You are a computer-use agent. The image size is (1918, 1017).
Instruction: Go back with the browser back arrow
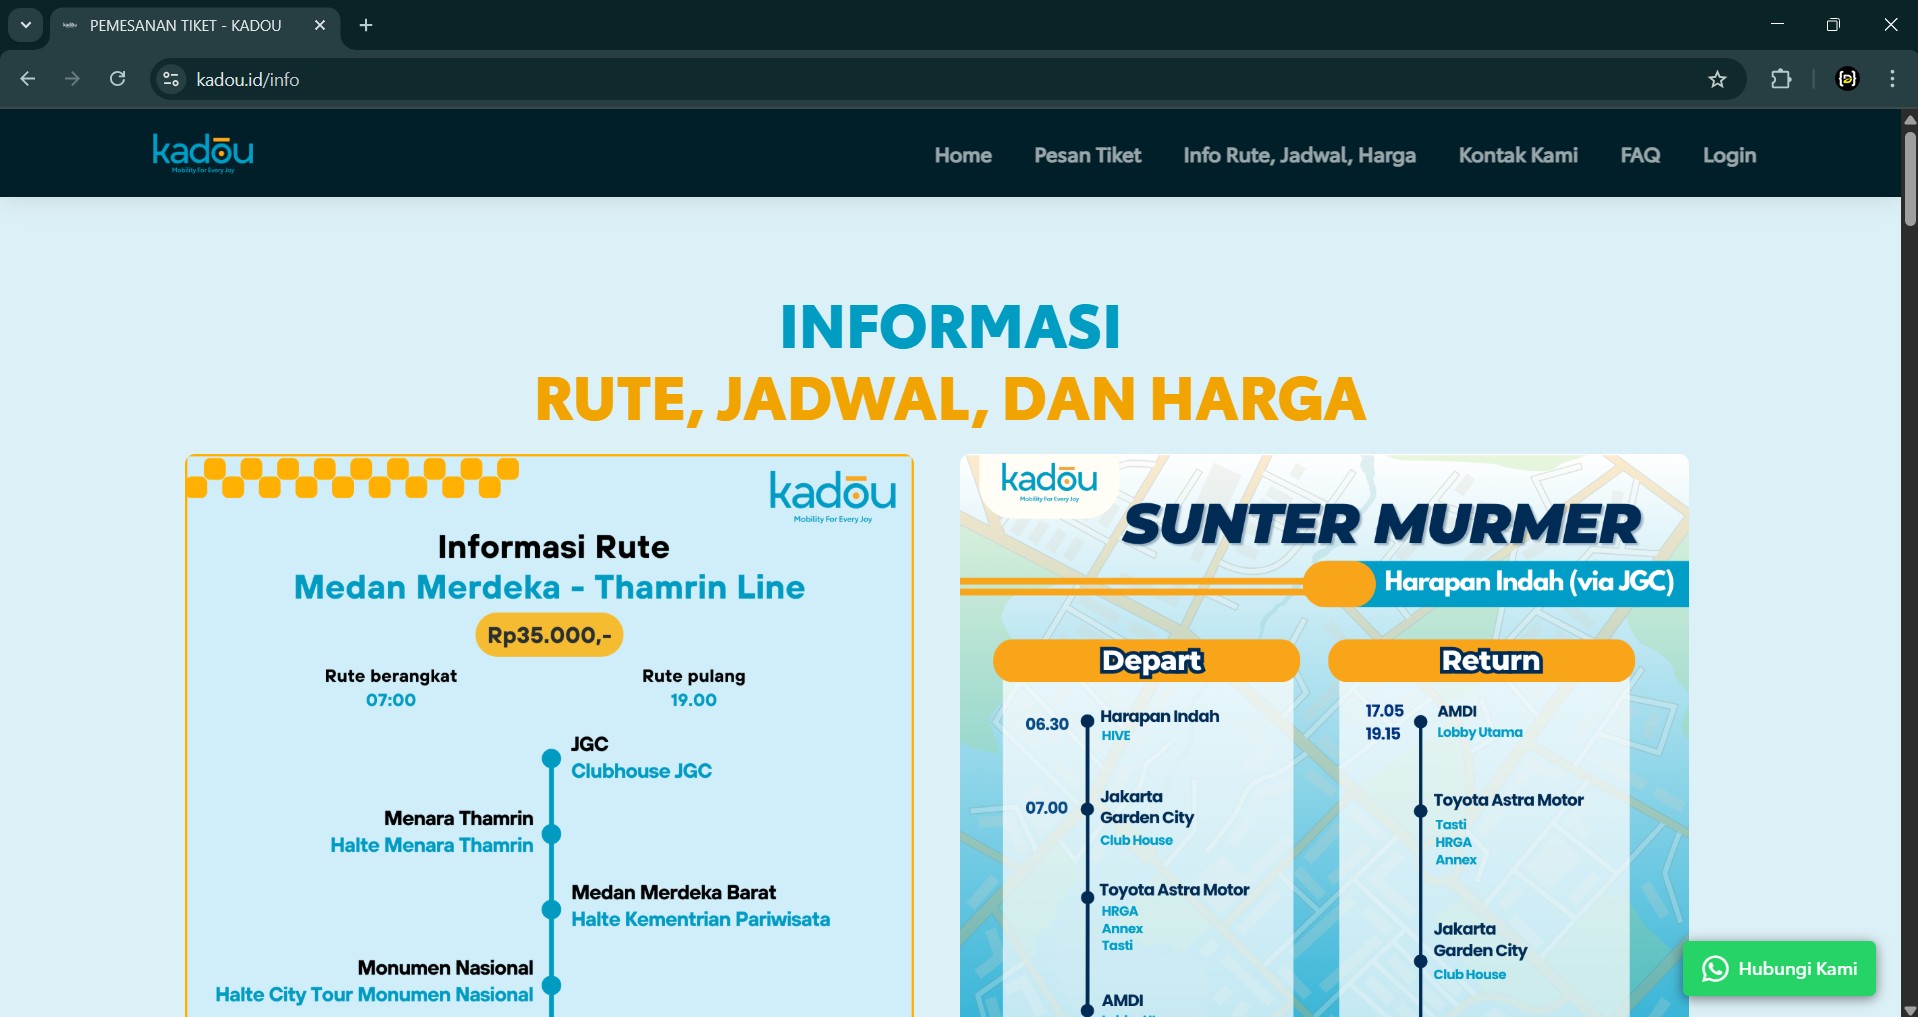(28, 79)
